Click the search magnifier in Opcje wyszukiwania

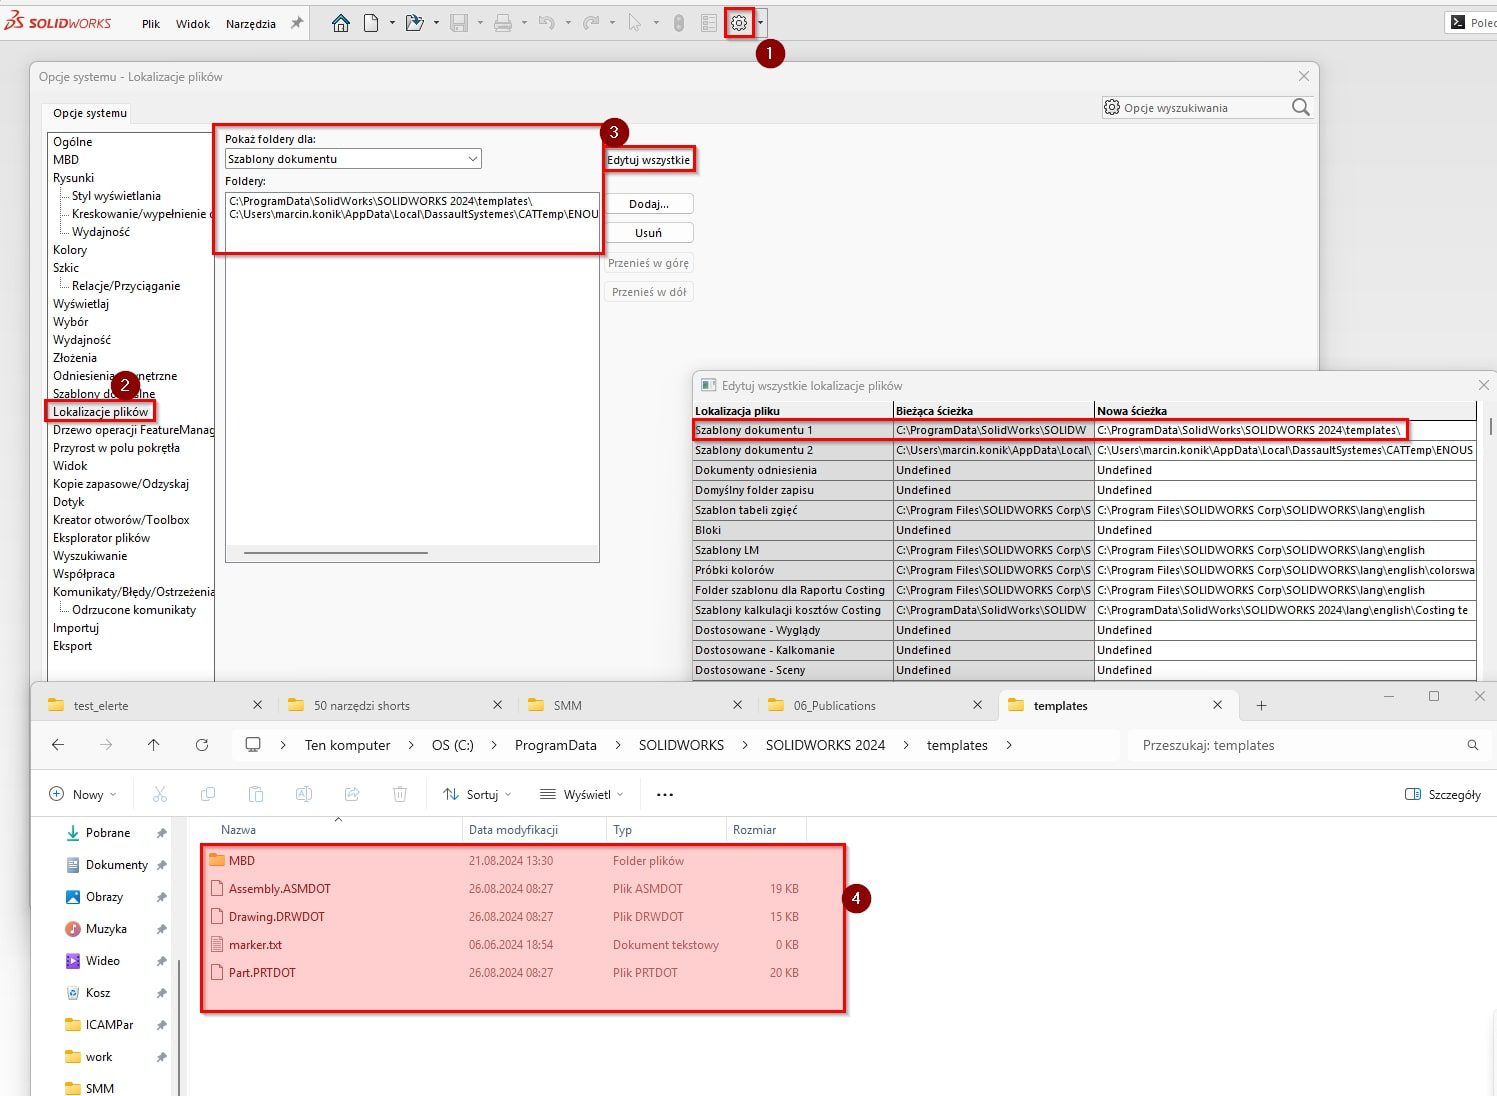coord(1300,107)
